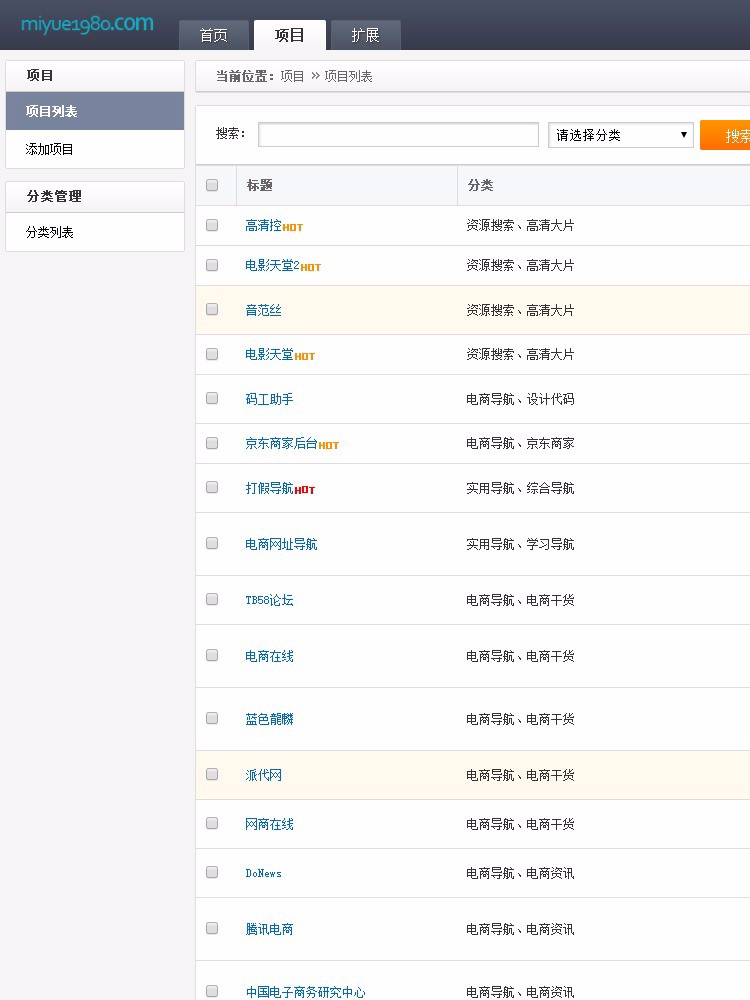Open the 中国电子商务研究中心 project link
The height and width of the screenshot is (1000, 750).
tap(305, 992)
